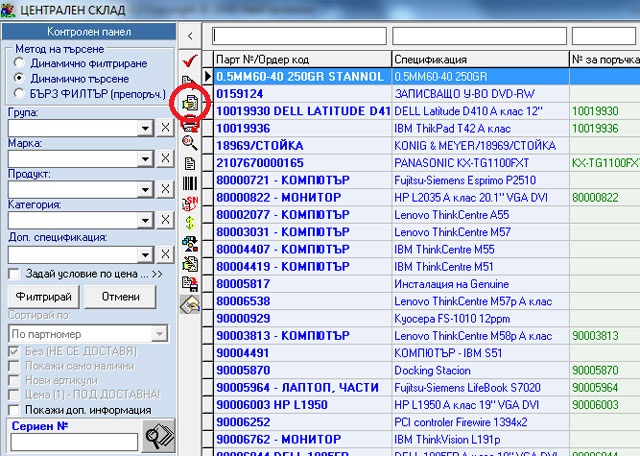
Task: Open the Категория dropdown list
Action: [x=145, y=220]
